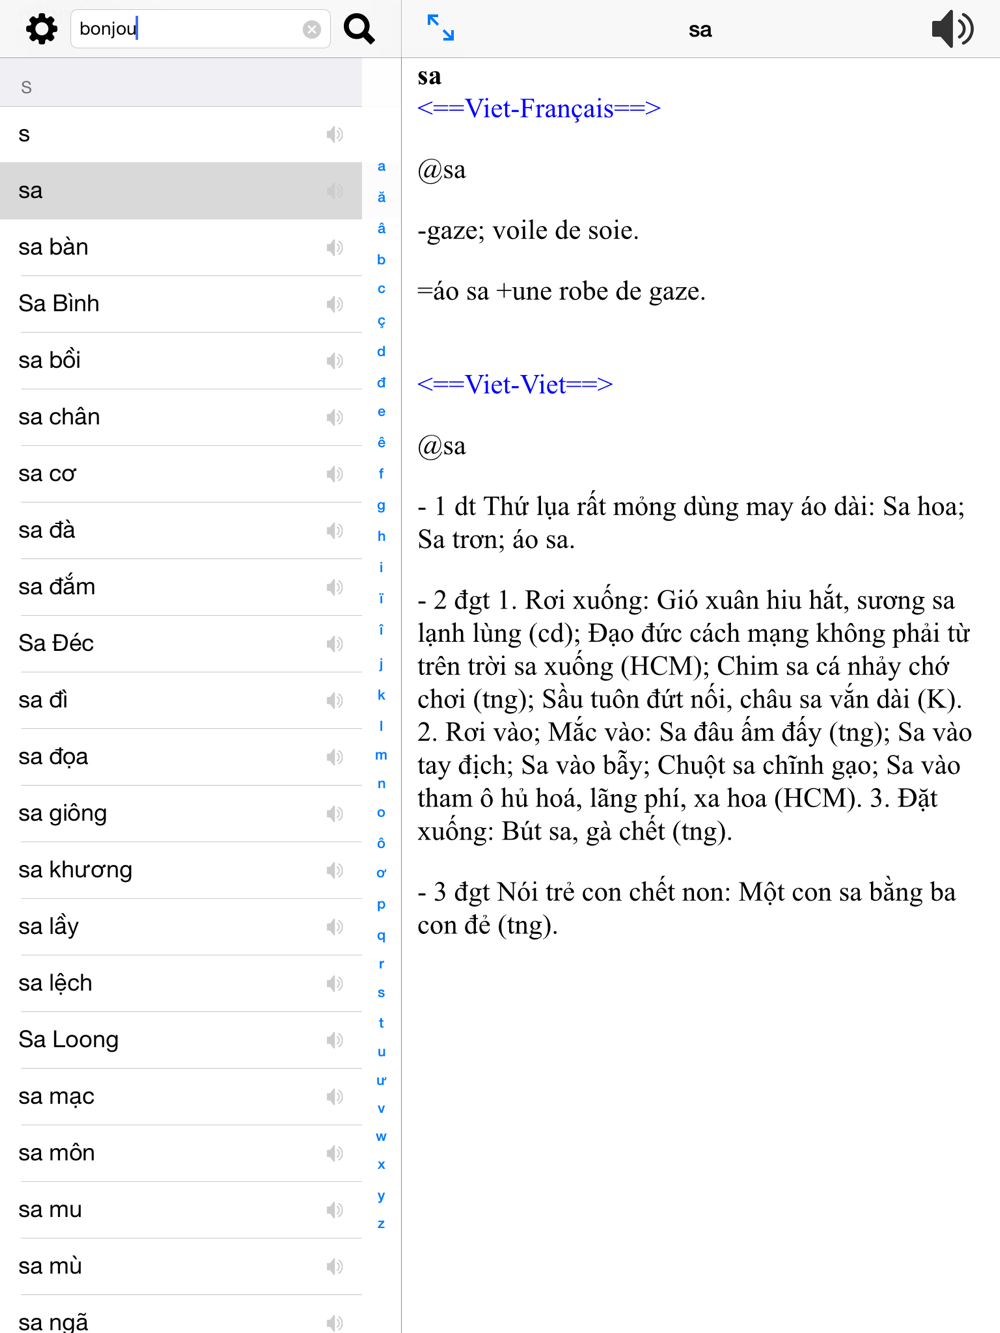Play audio for the entry 's'
The height and width of the screenshot is (1333, 1000).
(335, 134)
